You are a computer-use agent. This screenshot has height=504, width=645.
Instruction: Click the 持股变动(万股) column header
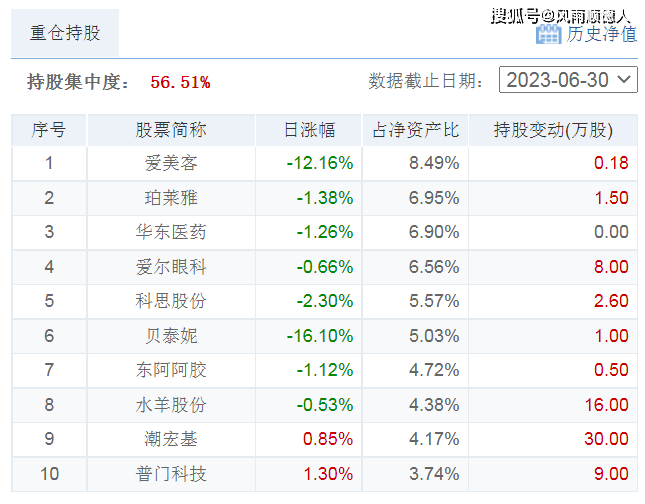[x=552, y=131]
